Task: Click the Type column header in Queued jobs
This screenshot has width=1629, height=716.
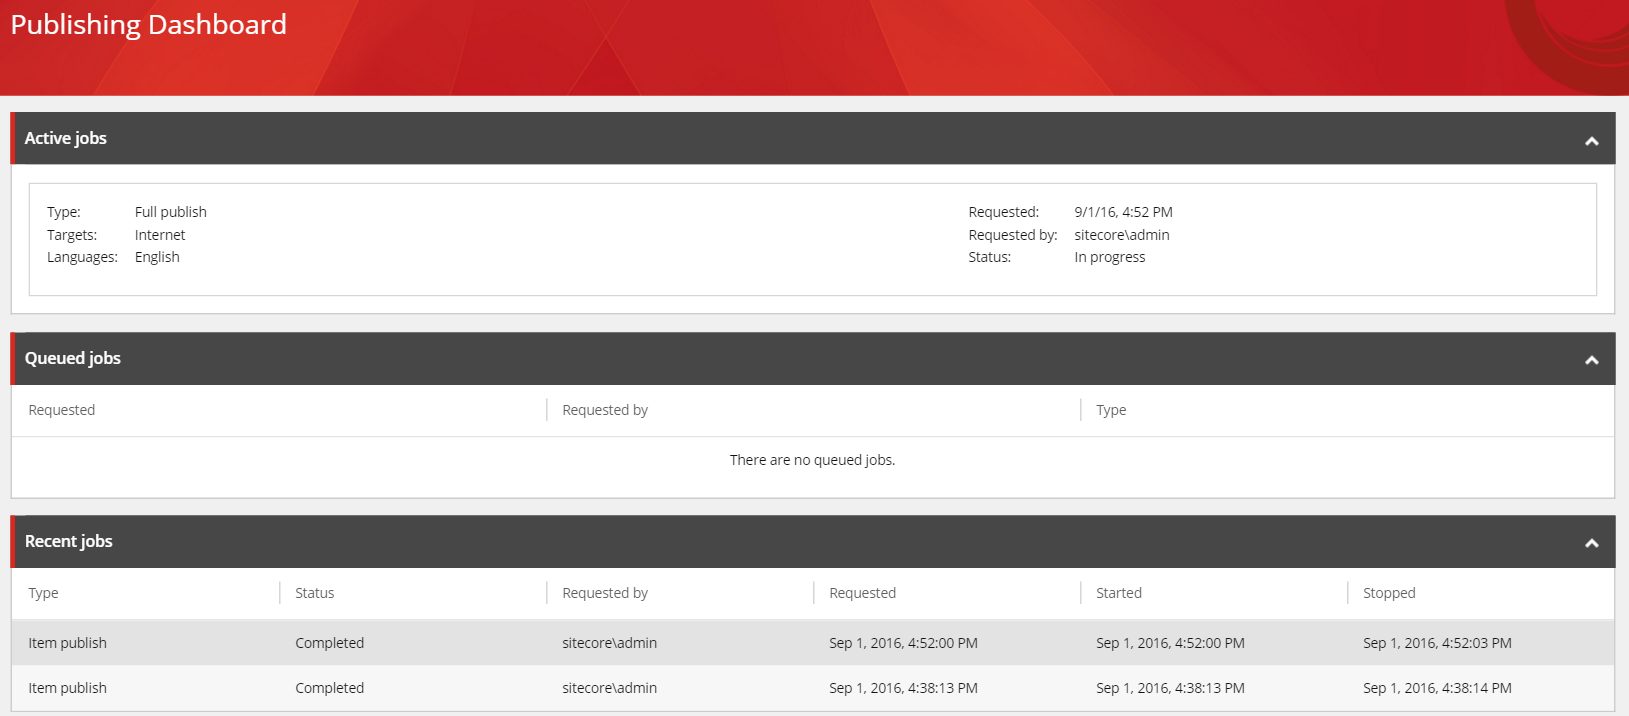Action: pyautogui.click(x=1111, y=410)
